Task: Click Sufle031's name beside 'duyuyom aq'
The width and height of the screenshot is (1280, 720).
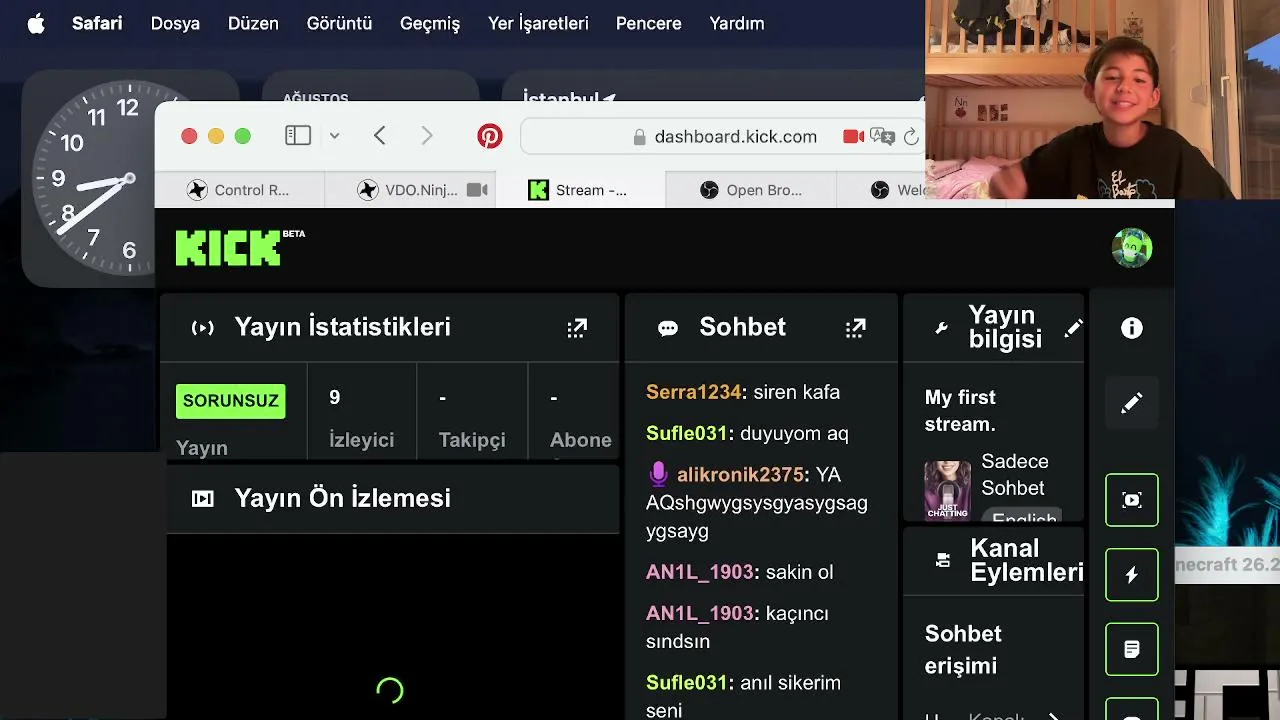Action: 689,434
